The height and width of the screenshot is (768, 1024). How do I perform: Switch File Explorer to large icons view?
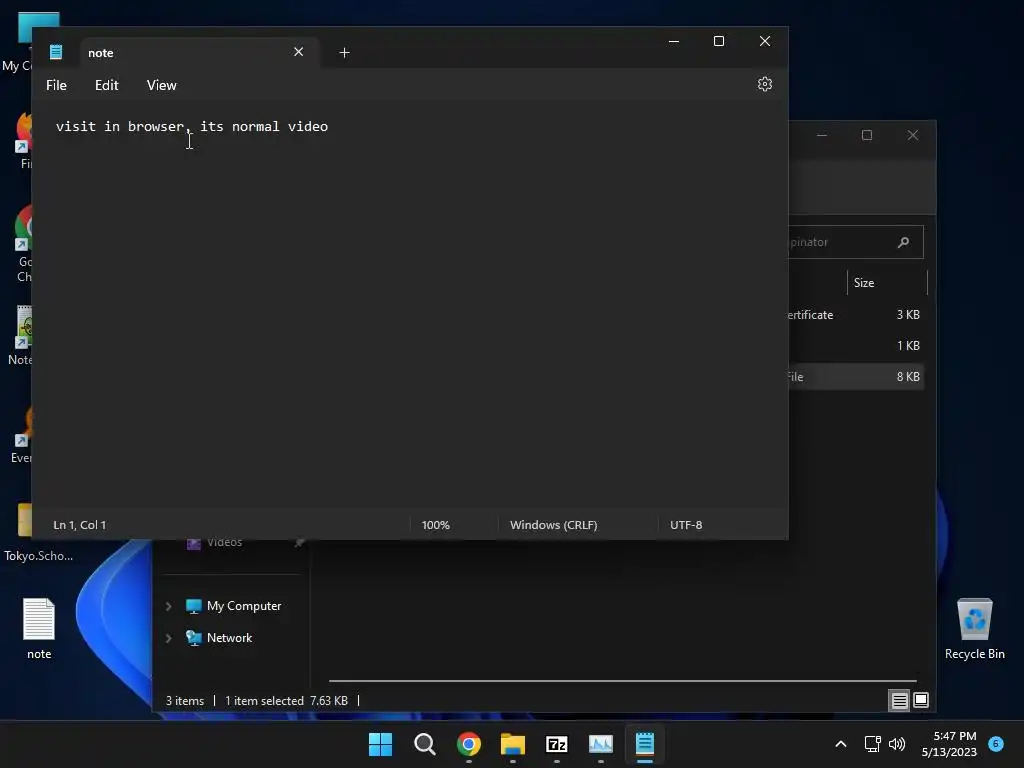click(921, 701)
